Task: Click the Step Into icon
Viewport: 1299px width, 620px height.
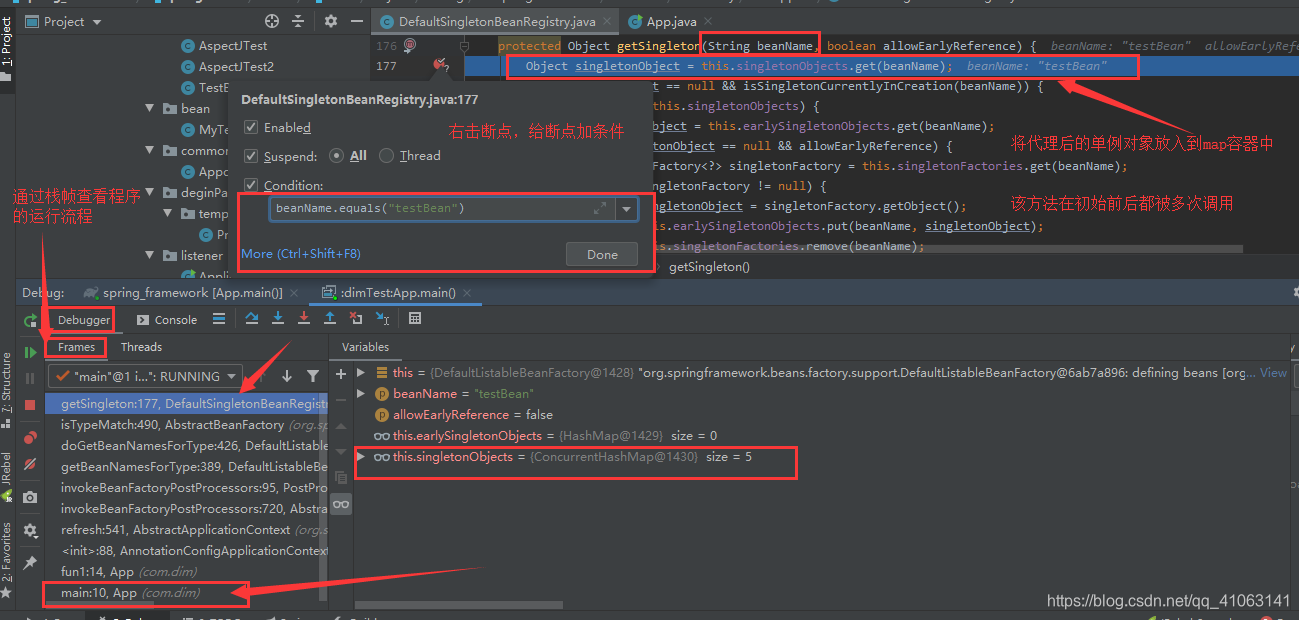Action: (278, 319)
